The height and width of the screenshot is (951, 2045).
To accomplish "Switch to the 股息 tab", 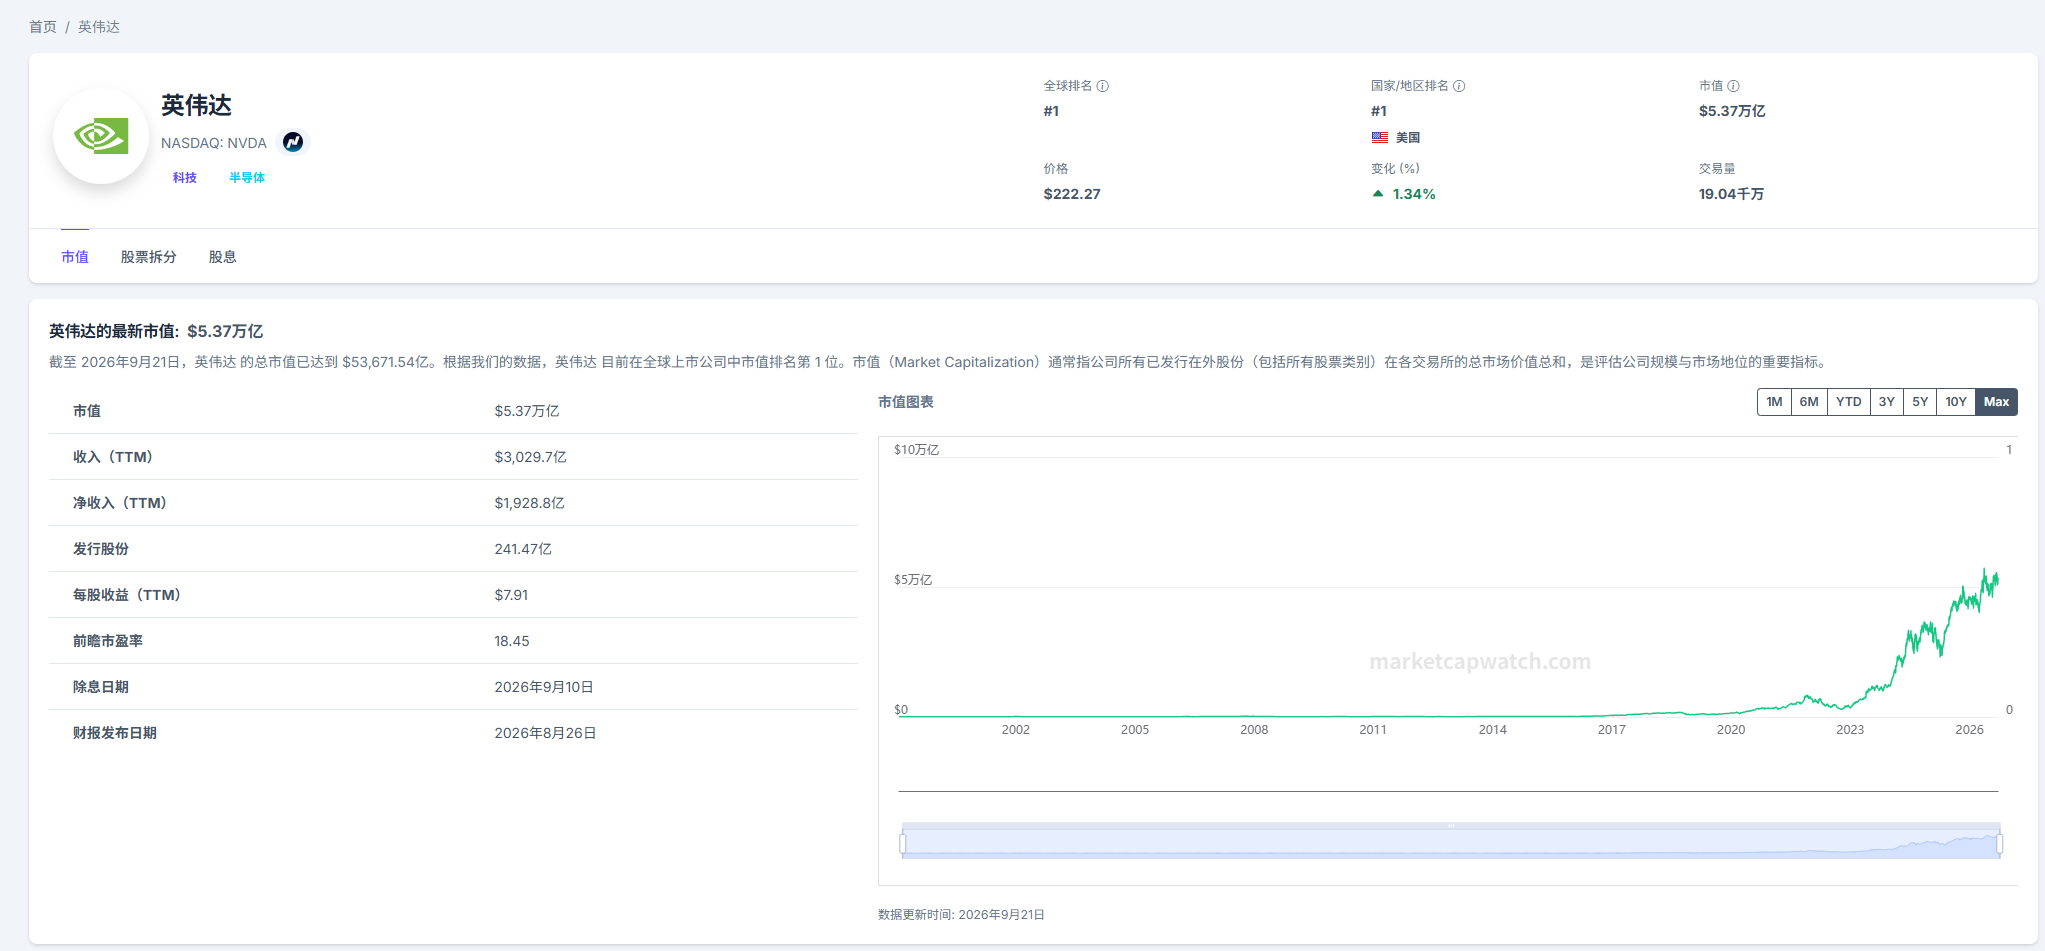I will point(223,257).
